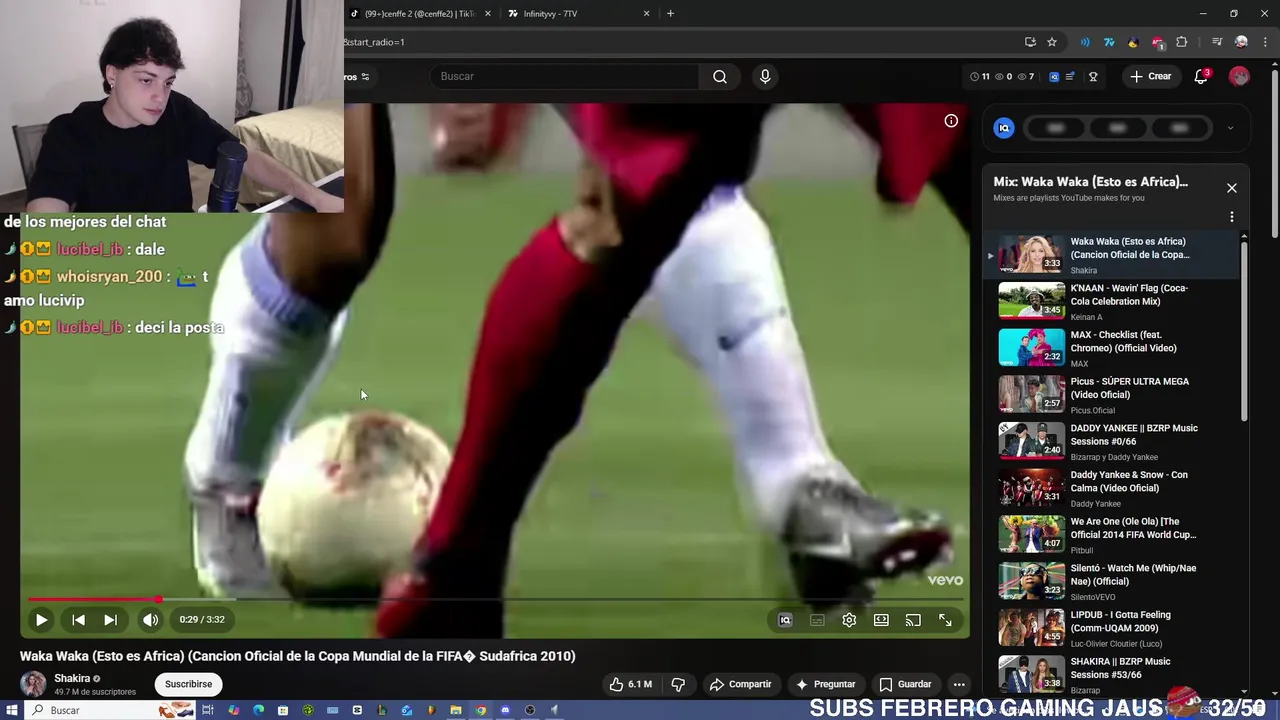This screenshot has height=720, width=1280.
Task: Click vidIQ trophy icon in header
Action: (x=1093, y=76)
